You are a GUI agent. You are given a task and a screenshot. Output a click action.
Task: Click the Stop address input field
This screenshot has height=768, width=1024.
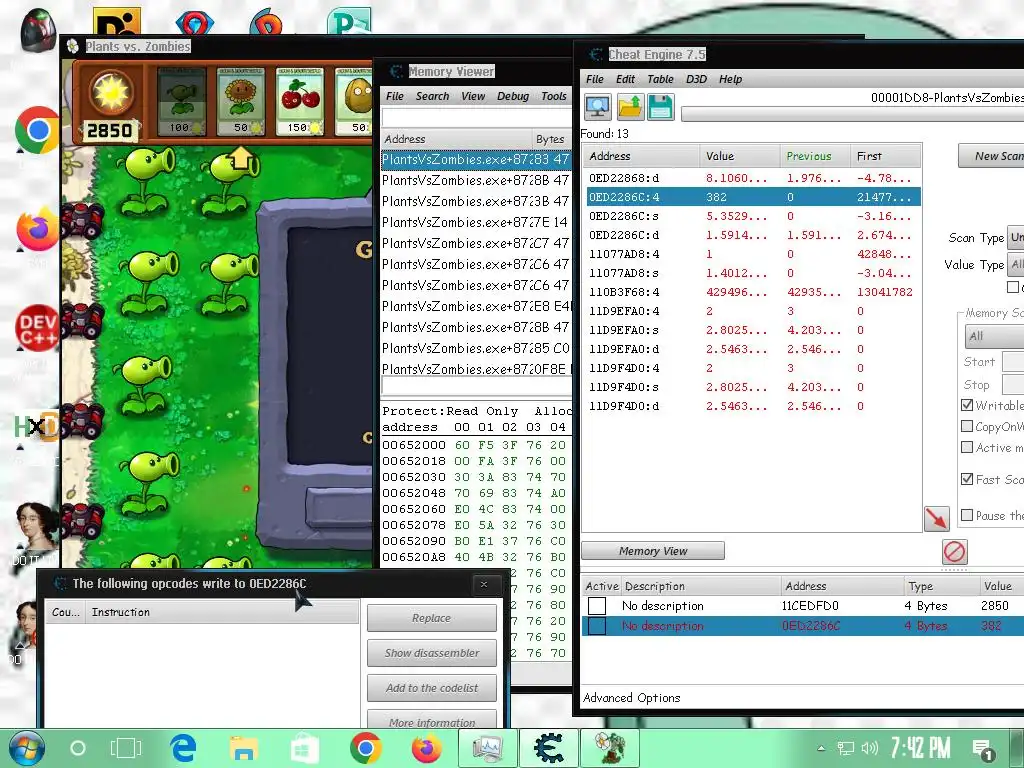[1013, 385]
